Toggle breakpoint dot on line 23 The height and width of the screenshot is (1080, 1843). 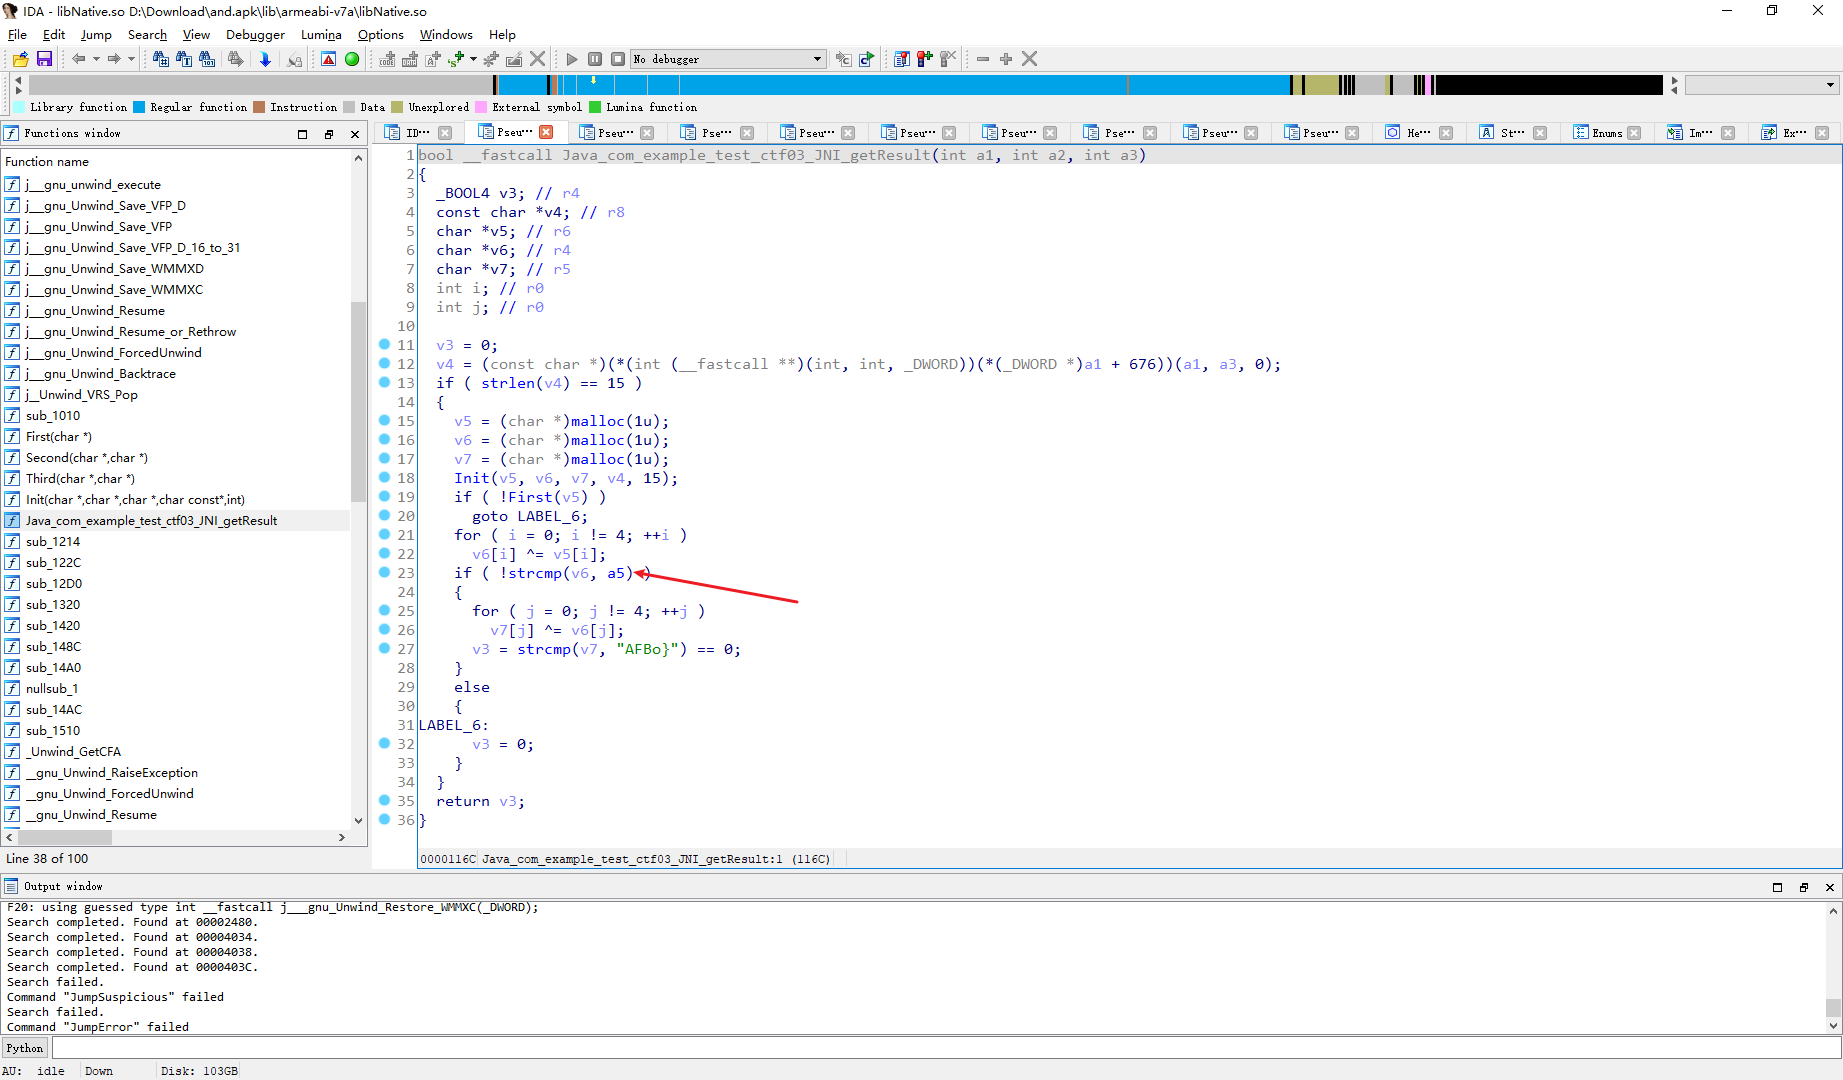coord(384,572)
